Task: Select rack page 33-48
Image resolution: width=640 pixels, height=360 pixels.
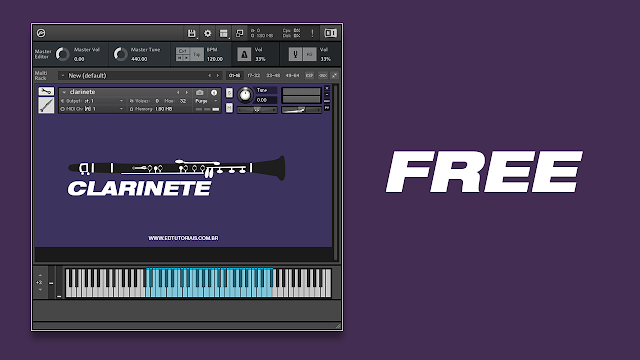Action: tap(273, 76)
